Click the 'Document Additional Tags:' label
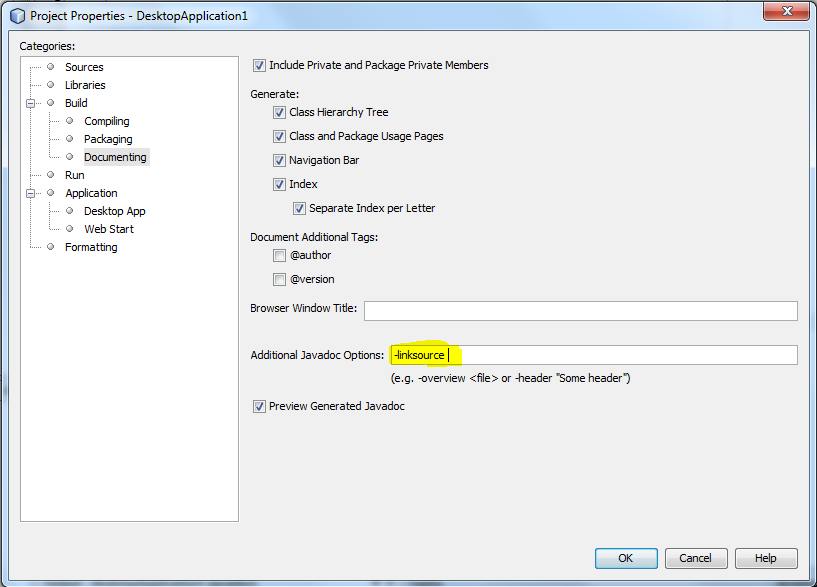The height and width of the screenshot is (587, 817). tap(314, 237)
